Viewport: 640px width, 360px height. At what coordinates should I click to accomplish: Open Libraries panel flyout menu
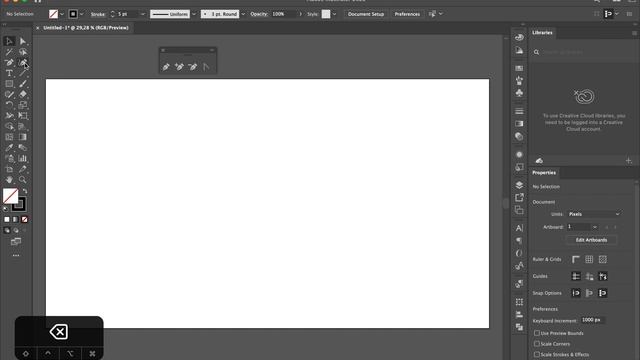634,33
